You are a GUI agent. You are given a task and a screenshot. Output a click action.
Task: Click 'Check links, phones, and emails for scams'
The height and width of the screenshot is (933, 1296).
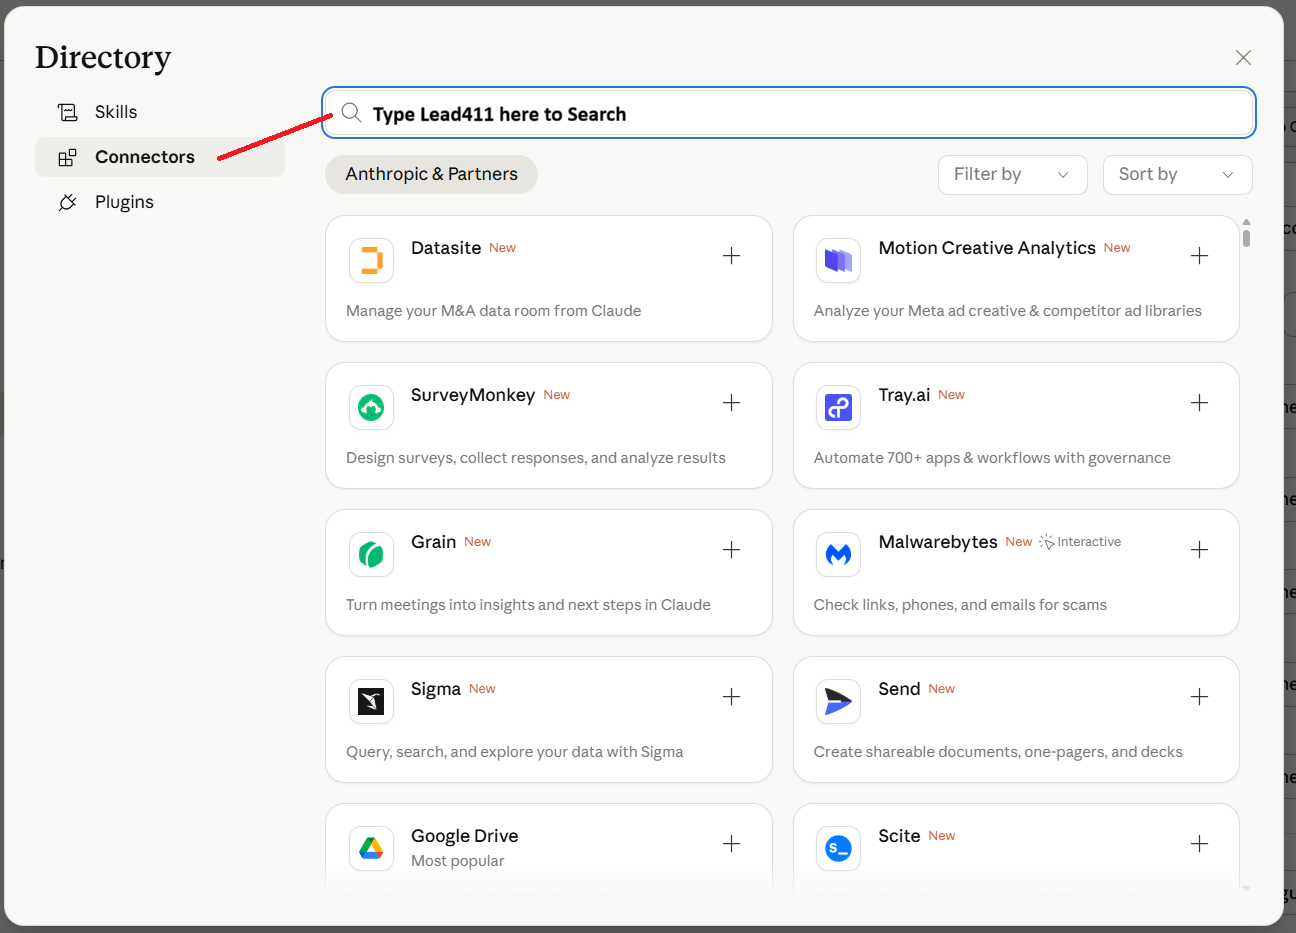960,605
